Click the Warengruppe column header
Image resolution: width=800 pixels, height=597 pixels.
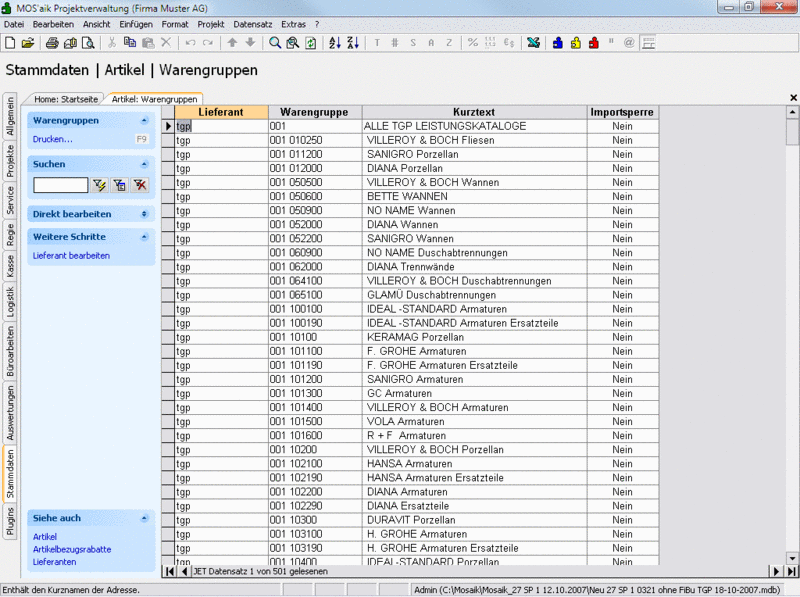point(315,112)
